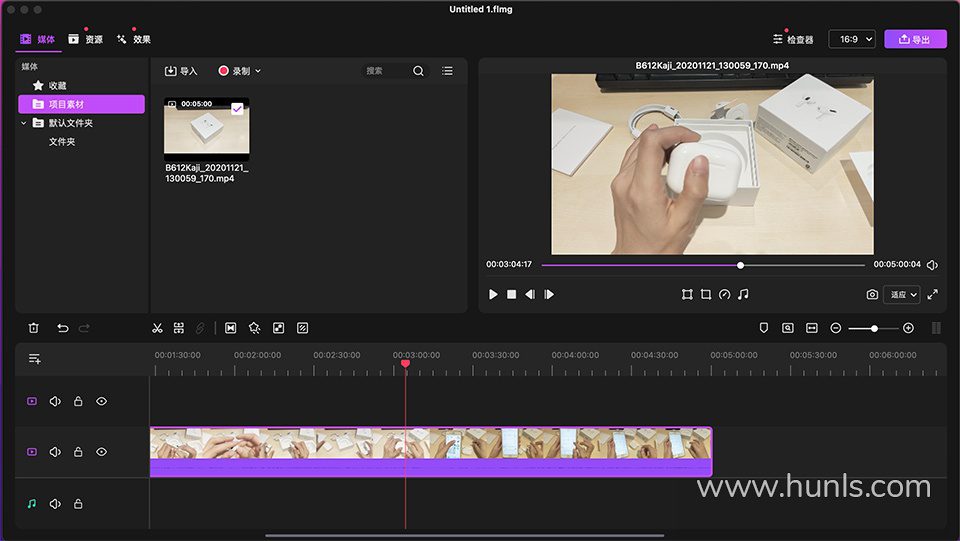Zoom in timeline with plus button
Screen dimensions: 960x541
click(909, 328)
